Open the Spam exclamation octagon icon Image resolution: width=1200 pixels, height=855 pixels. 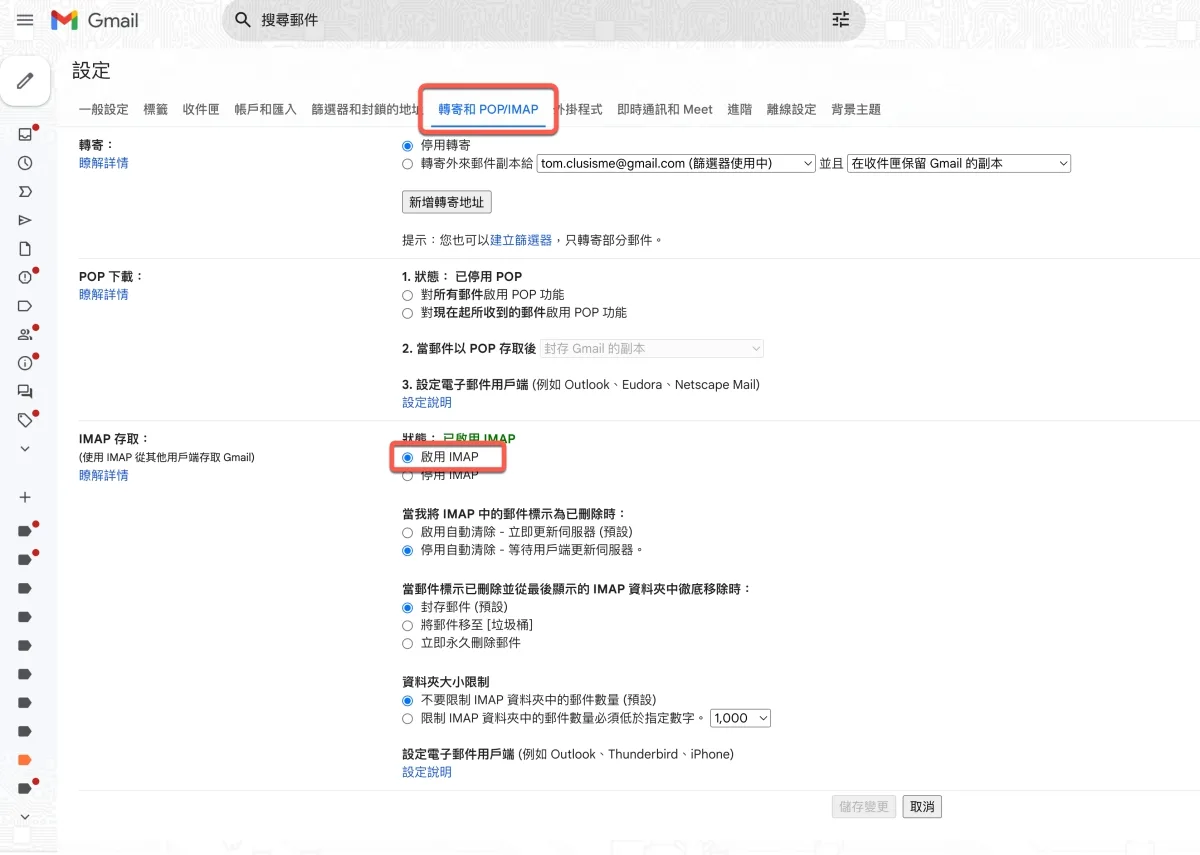click(x=25, y=277)
